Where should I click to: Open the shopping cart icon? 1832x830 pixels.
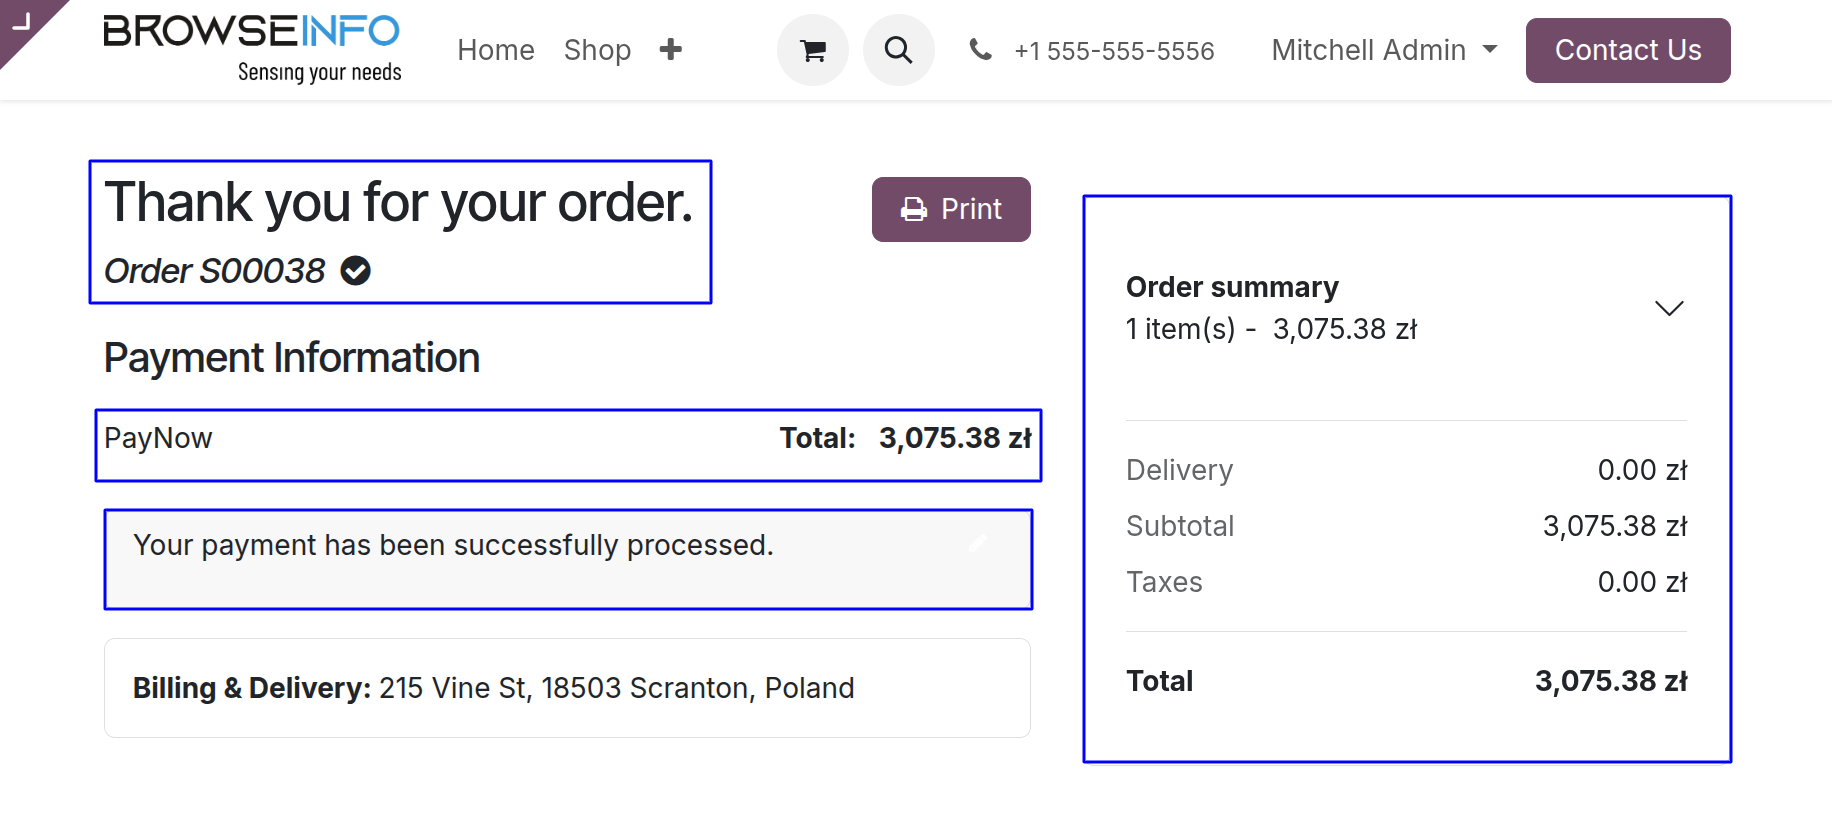813,50
